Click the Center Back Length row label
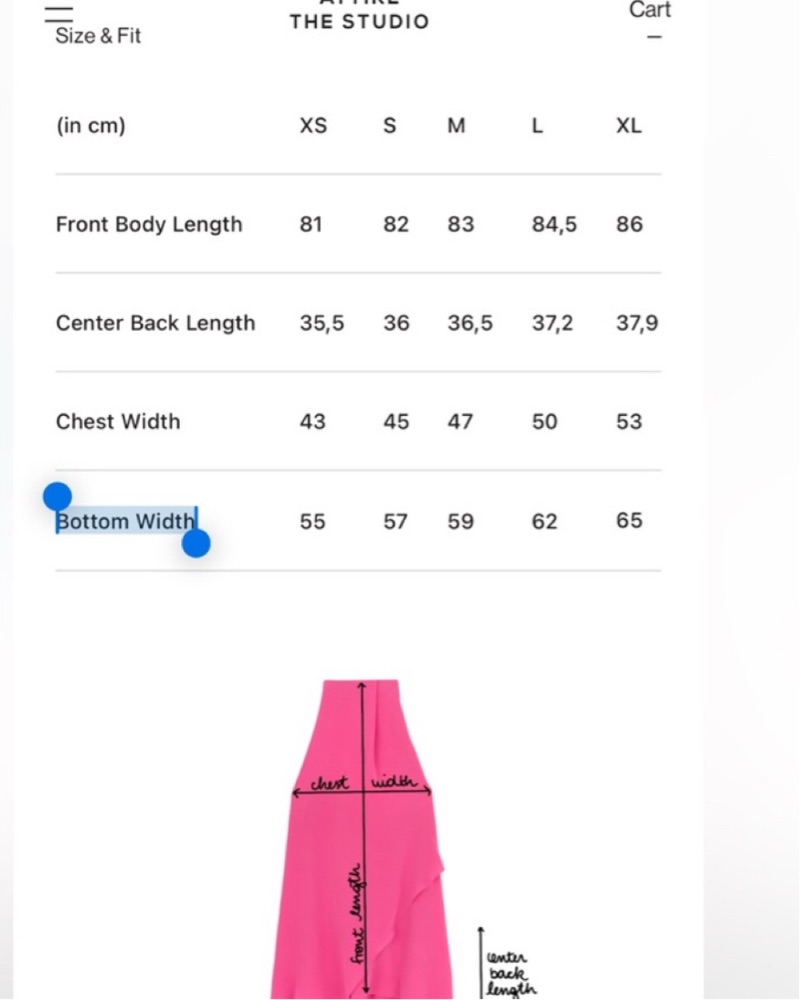This screenshot has height=1000, width=800. 156,323
